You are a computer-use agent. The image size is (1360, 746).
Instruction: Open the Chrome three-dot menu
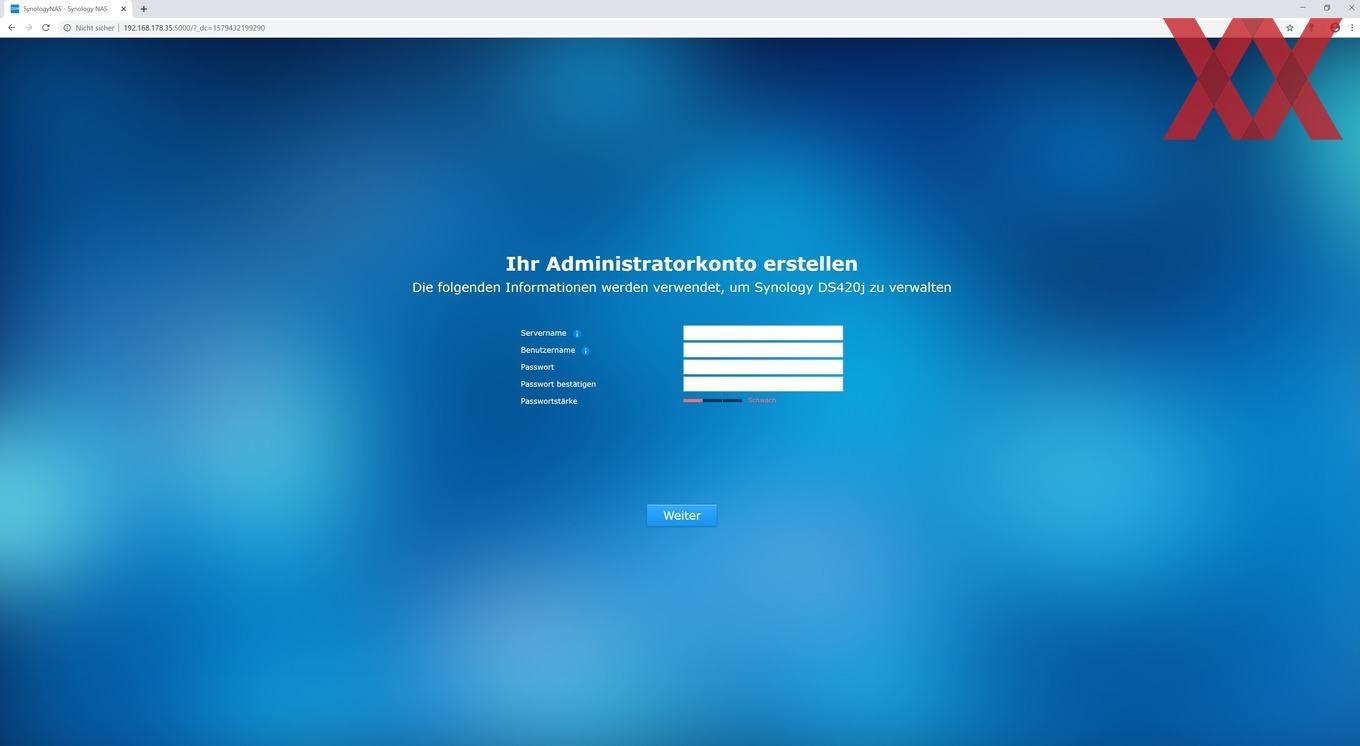tap(1352, 28)
